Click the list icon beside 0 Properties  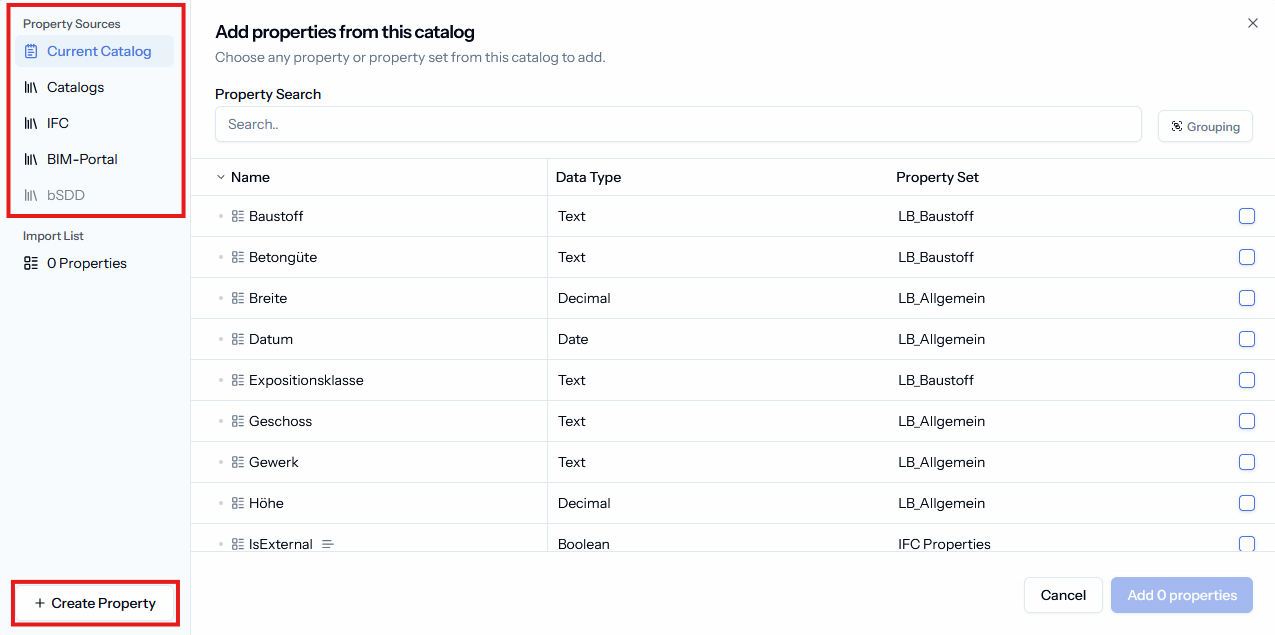pyautogui.click(x=31, y=263)
